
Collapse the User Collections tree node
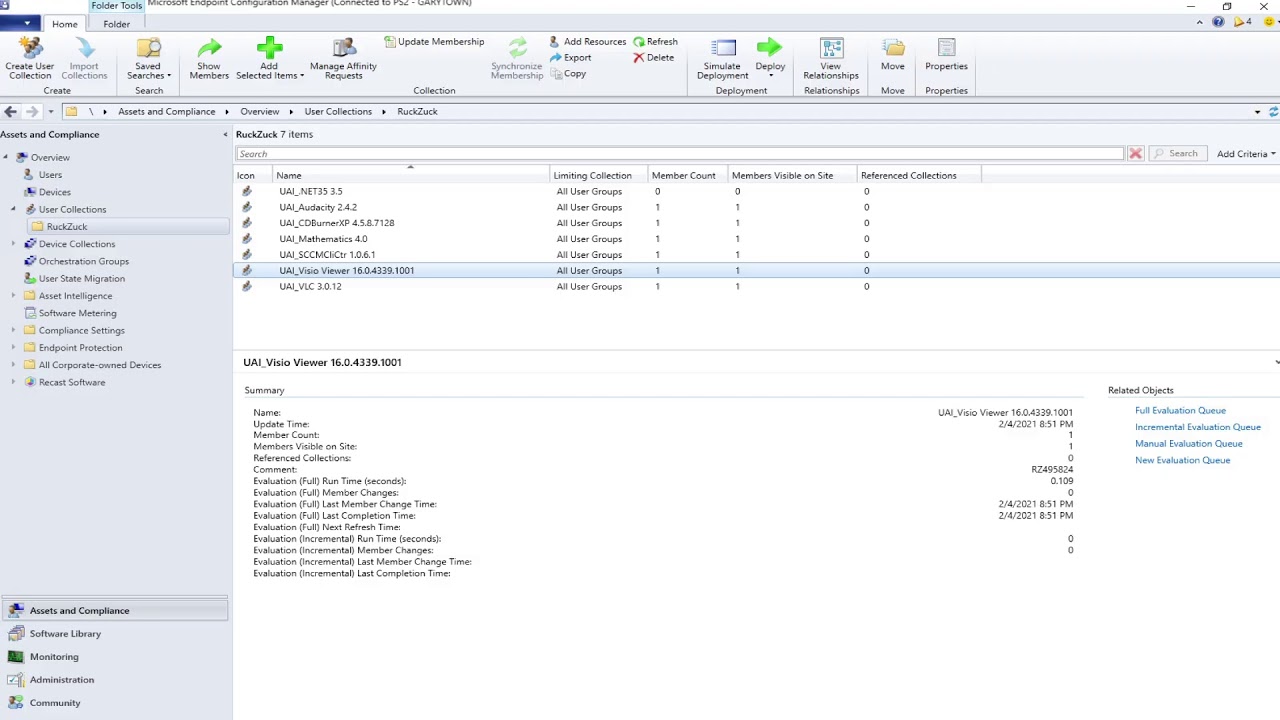point(14,209)
